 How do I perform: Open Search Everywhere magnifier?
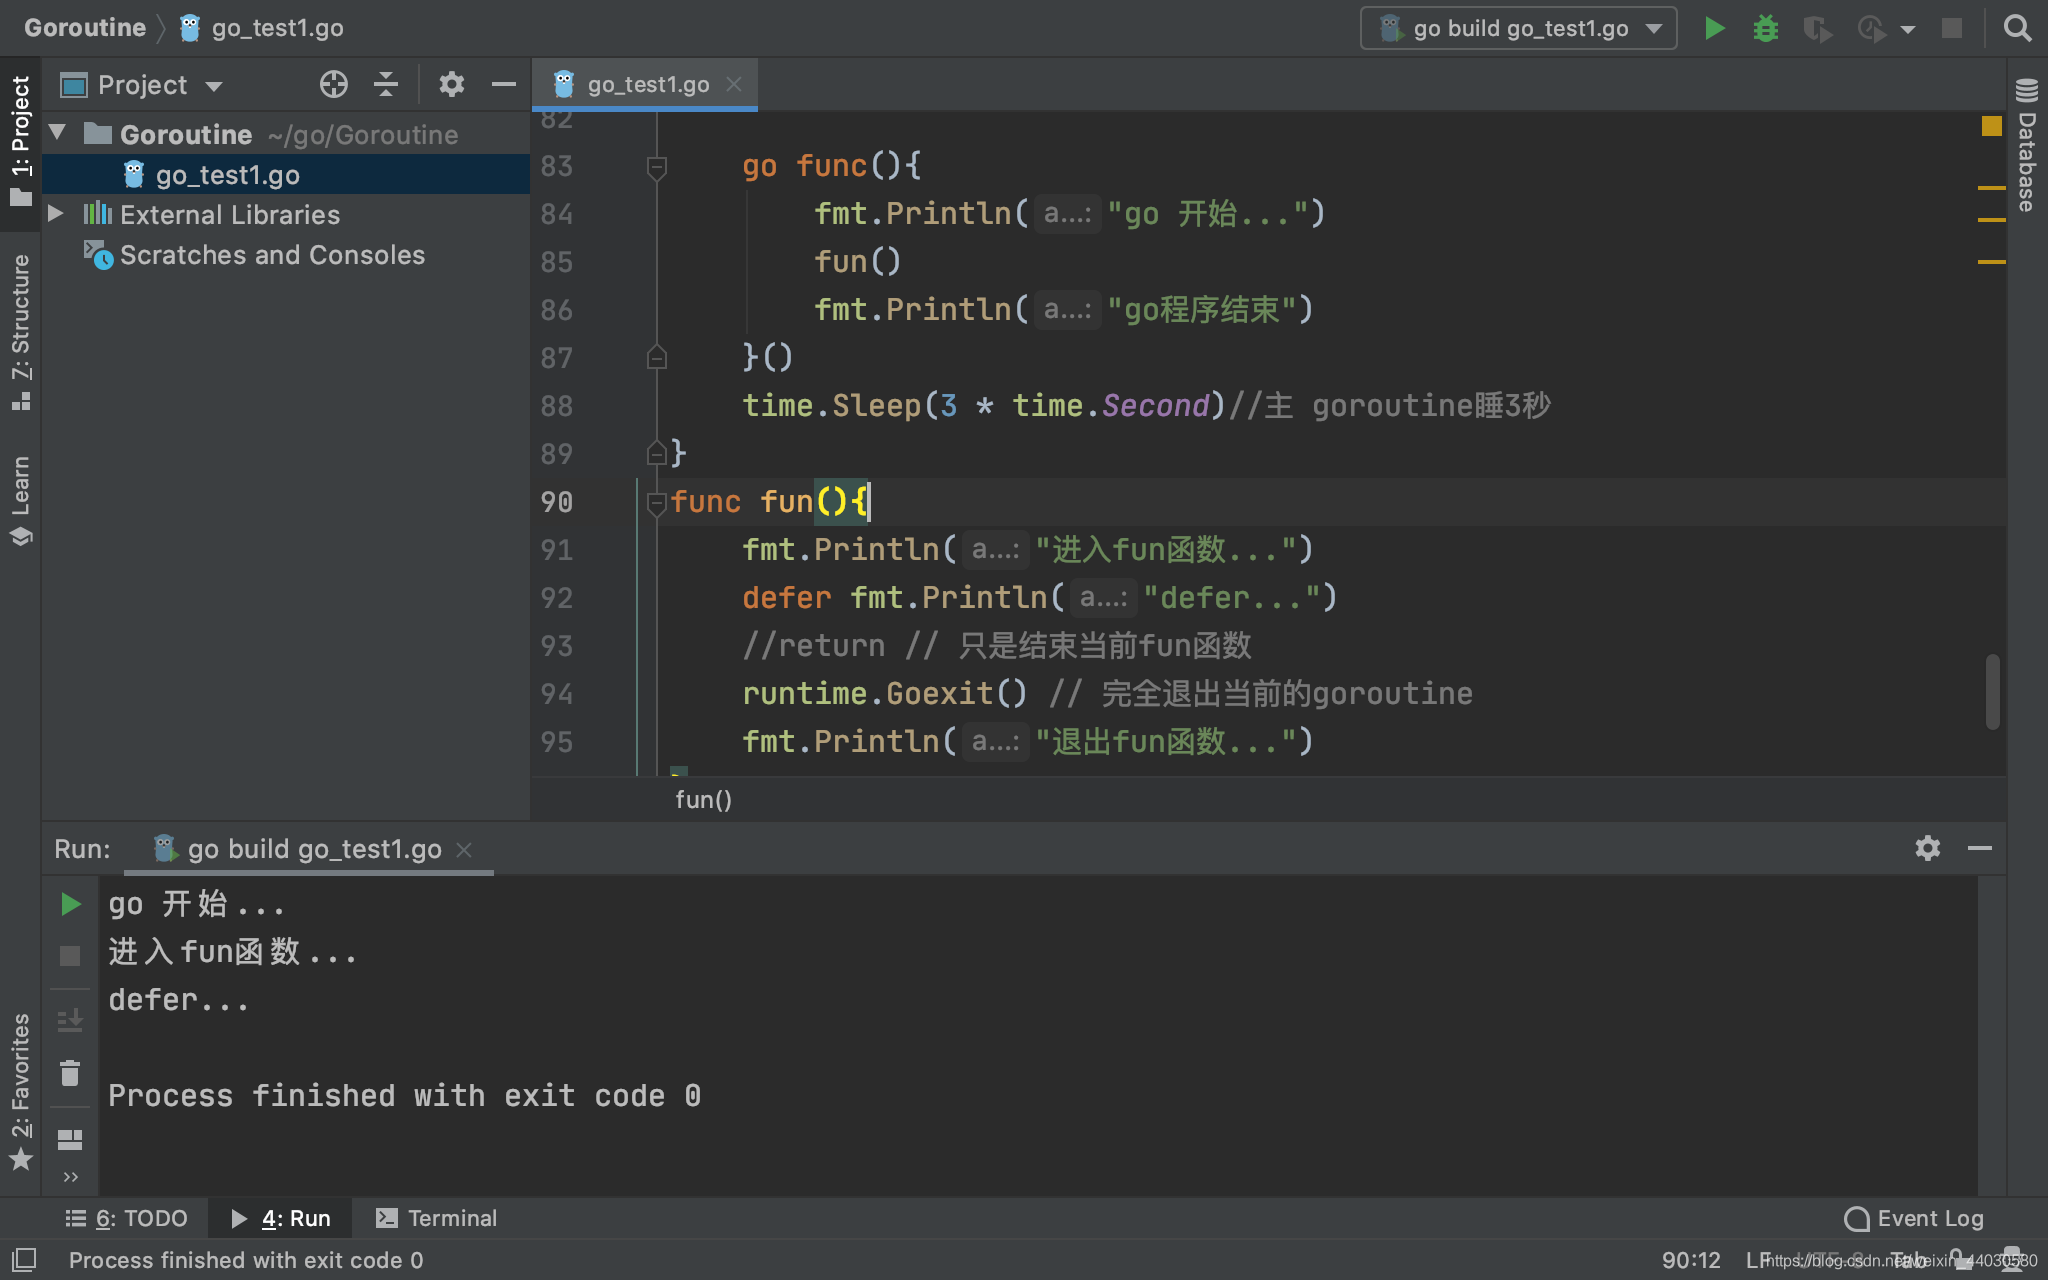(x=2017, y=28)
